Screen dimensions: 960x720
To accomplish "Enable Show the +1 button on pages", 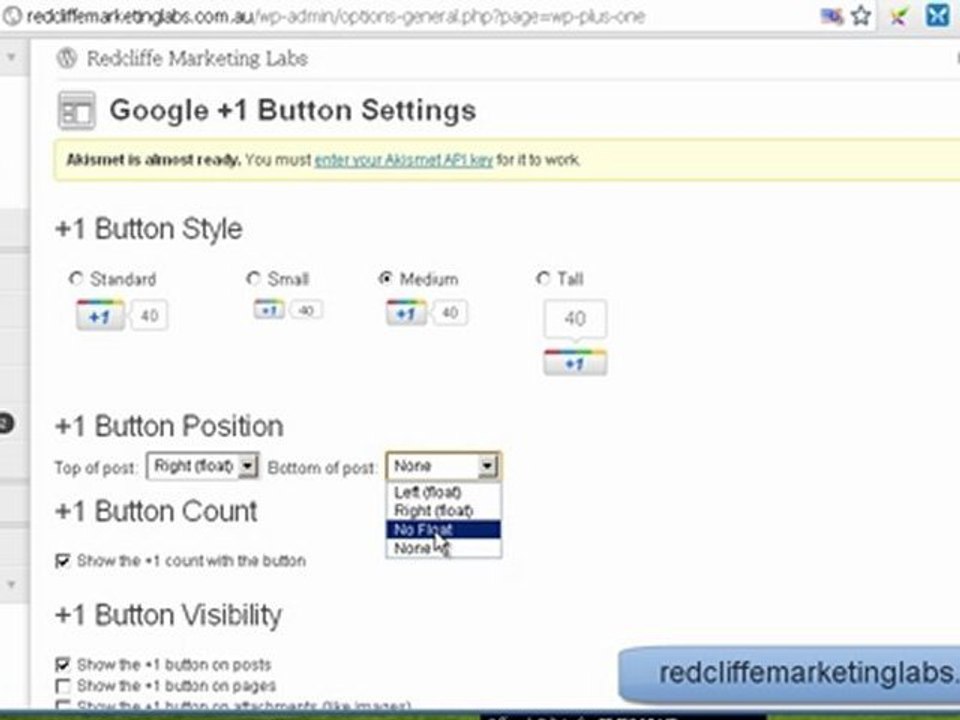I will 62,685.
